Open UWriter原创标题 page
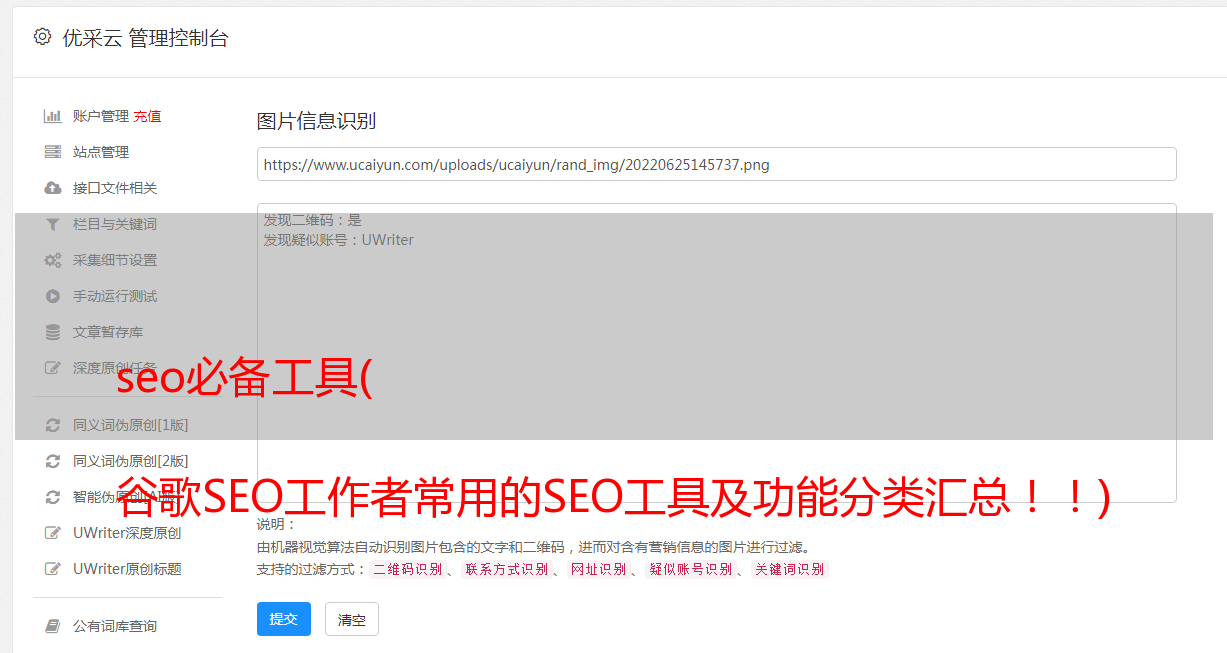 [x=127, y=569]
